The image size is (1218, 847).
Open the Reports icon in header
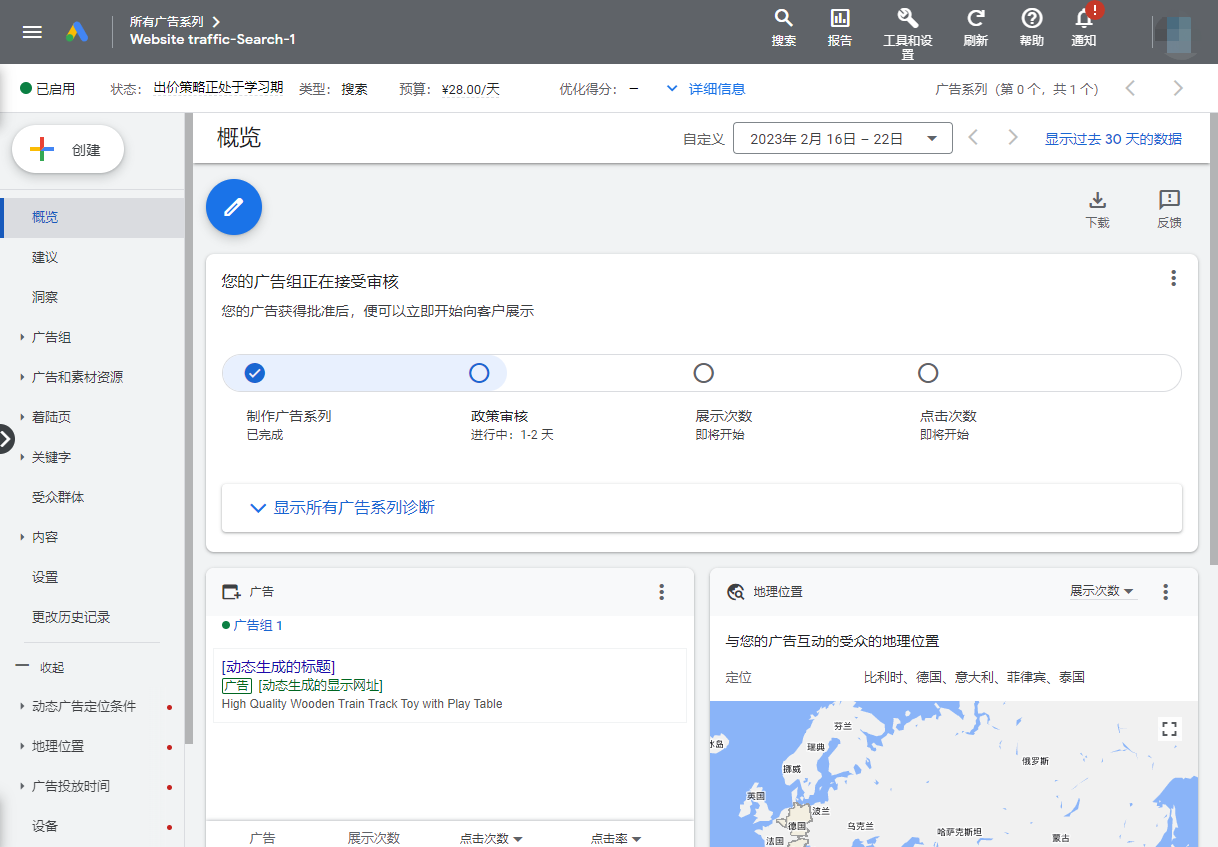coord(840,19)
